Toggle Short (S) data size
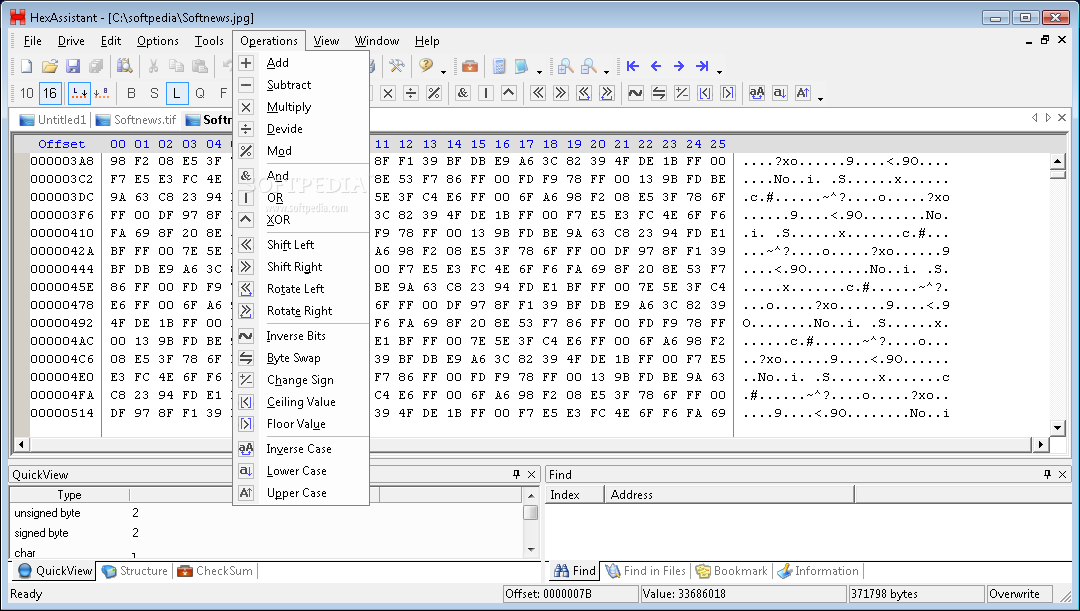 click(x=154, y=93)
